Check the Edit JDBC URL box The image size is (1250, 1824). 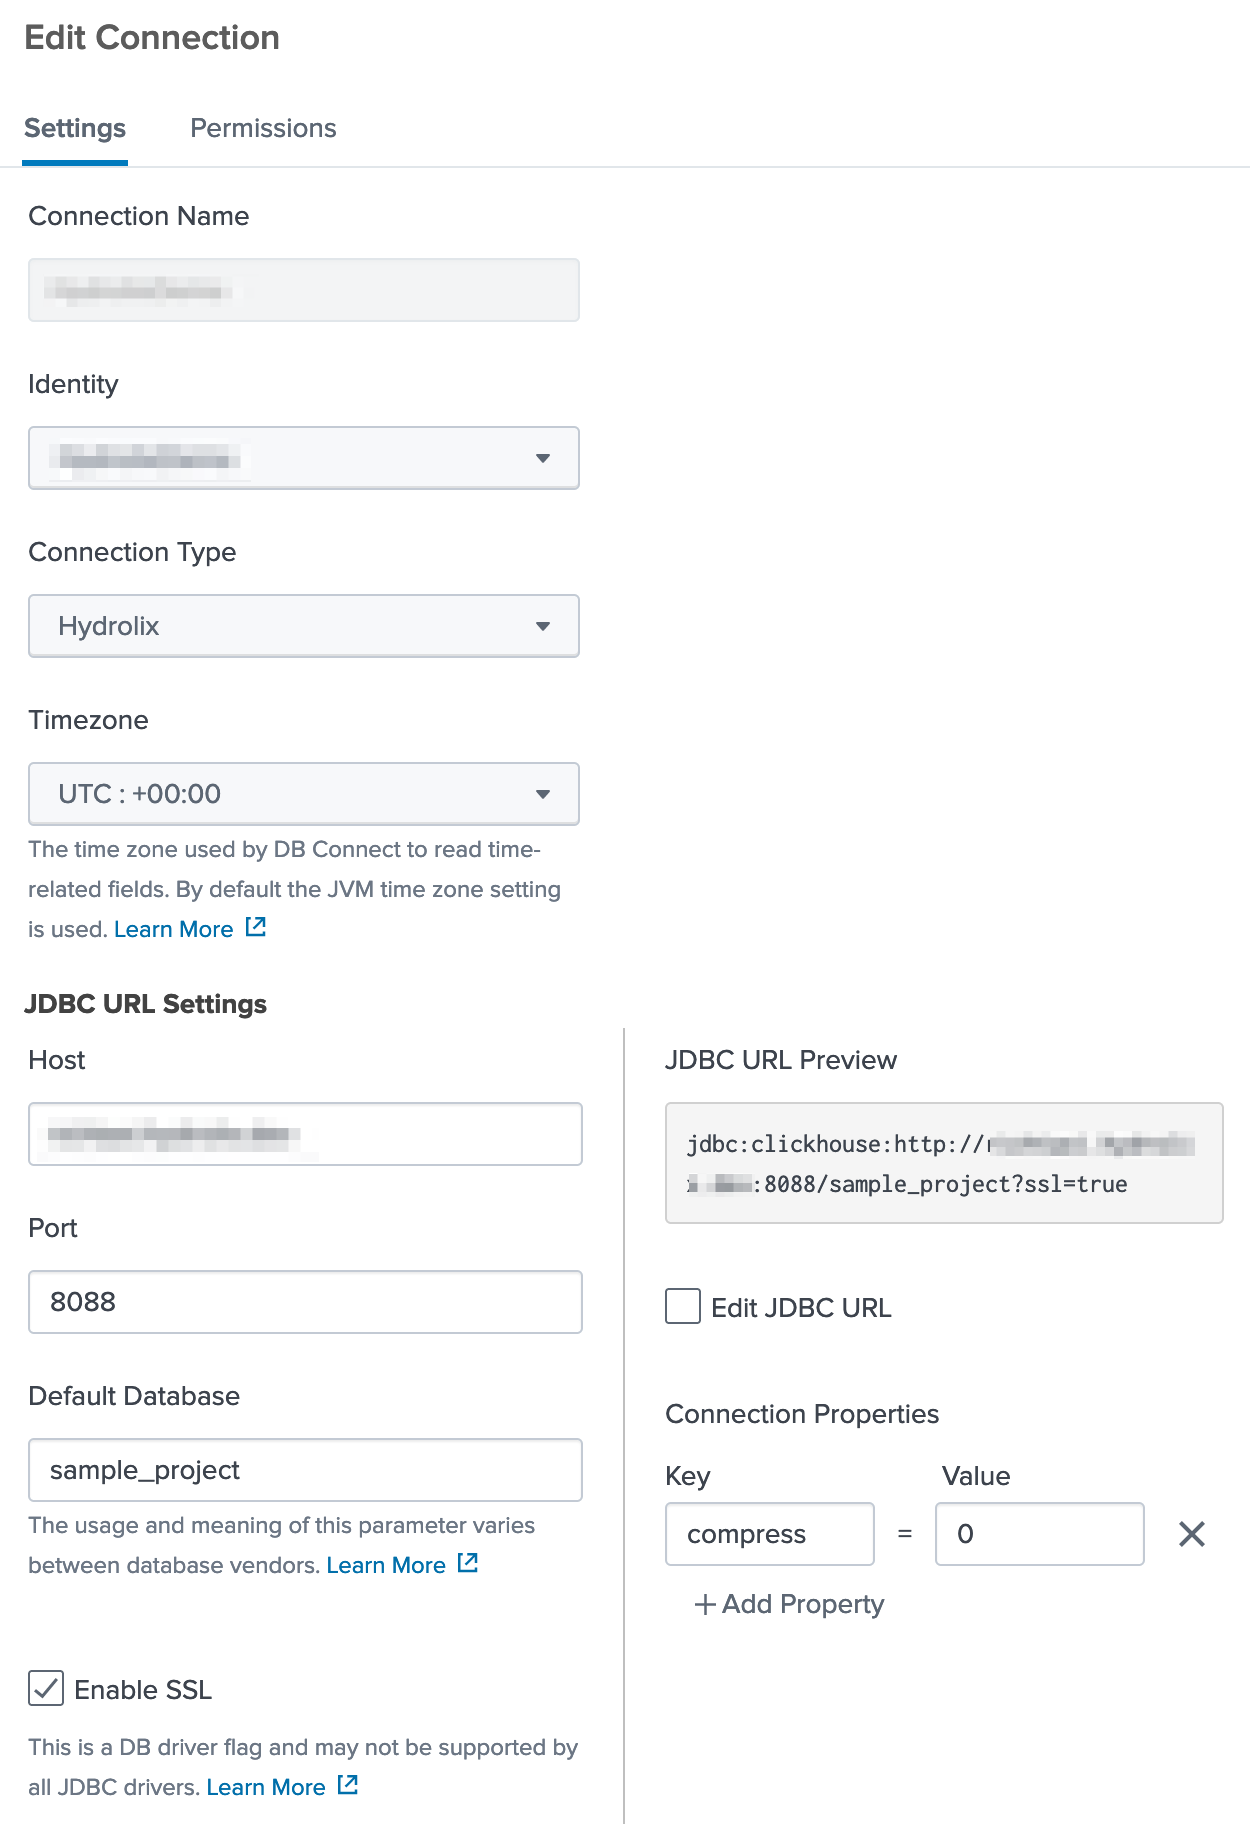[681, 1306]
